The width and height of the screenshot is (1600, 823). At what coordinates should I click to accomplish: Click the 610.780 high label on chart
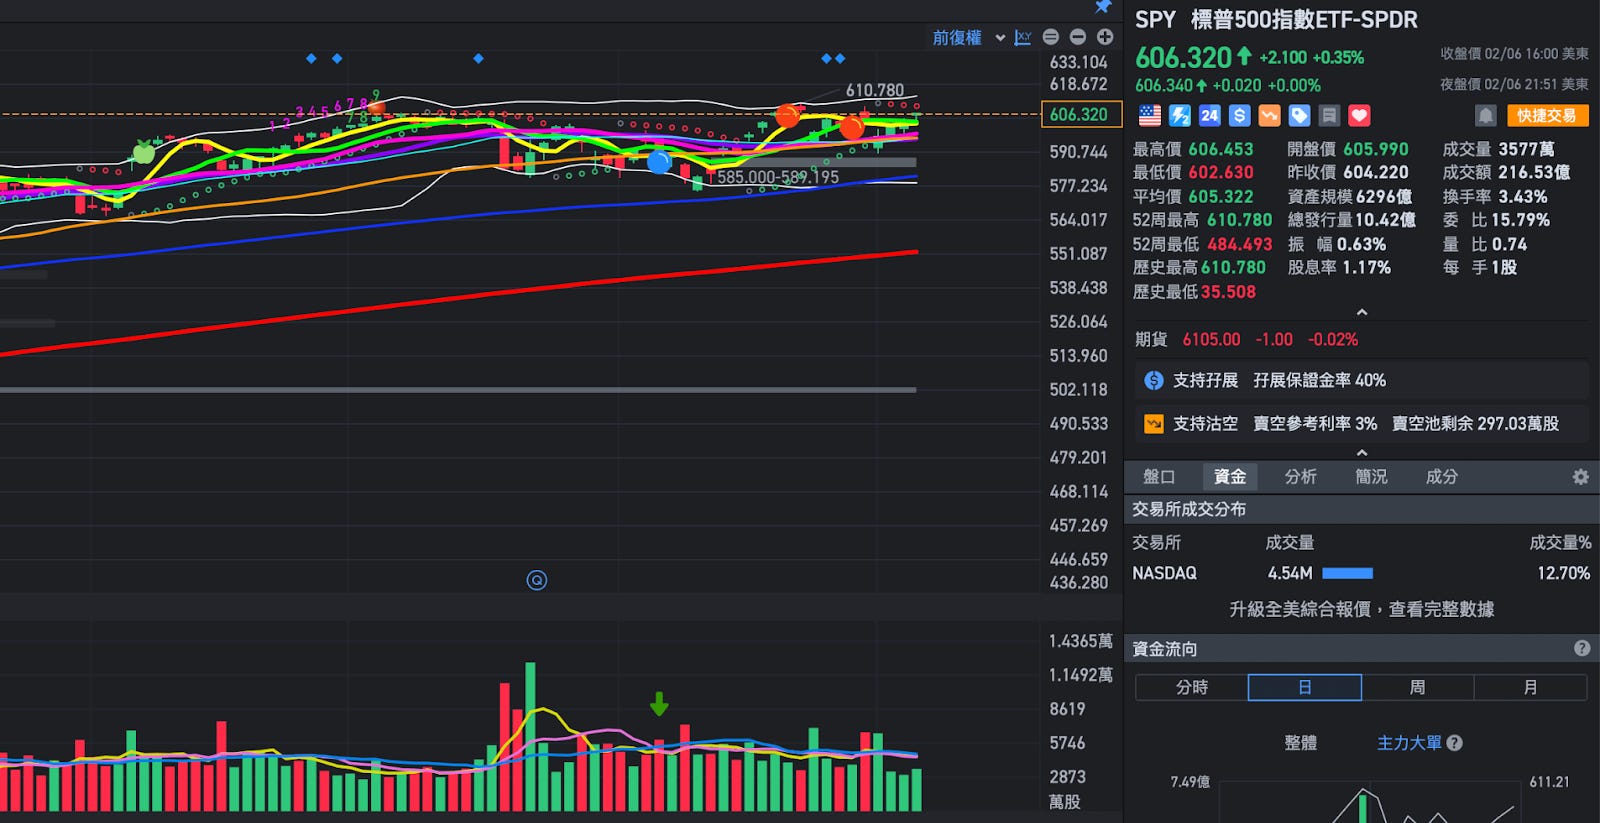point(874,90)
